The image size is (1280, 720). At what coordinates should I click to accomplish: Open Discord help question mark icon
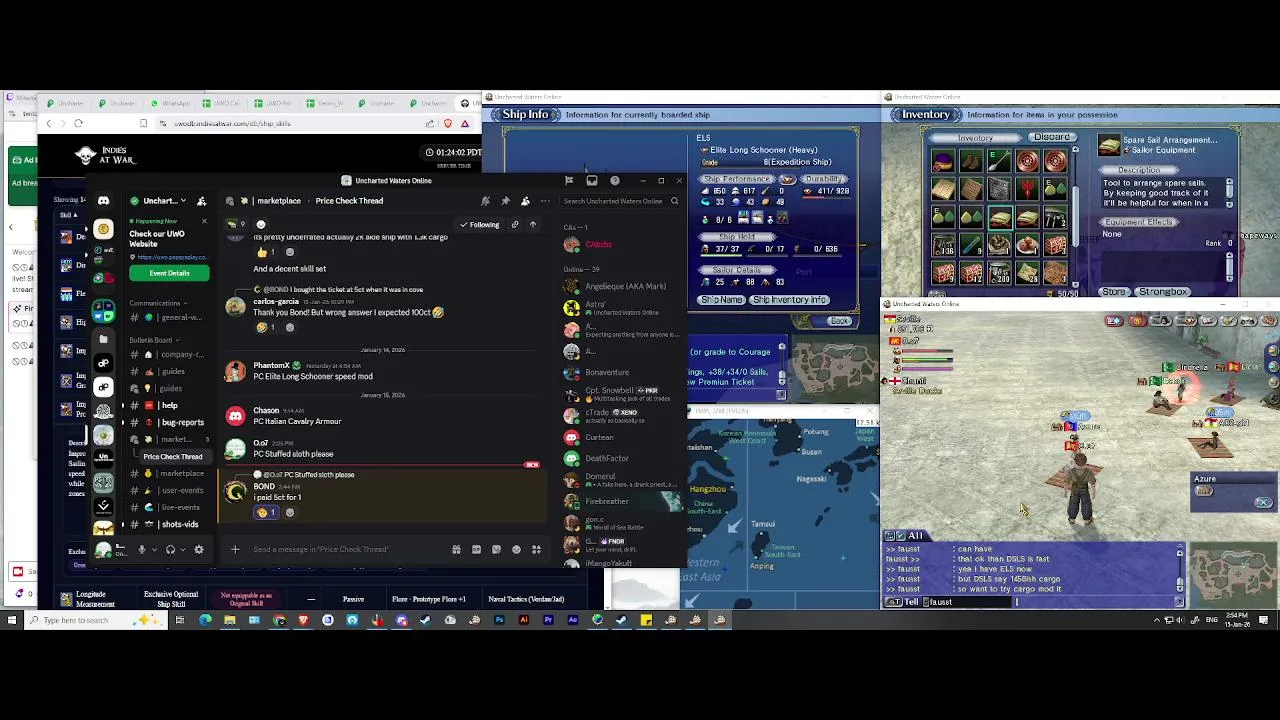(x=615, y=181)
